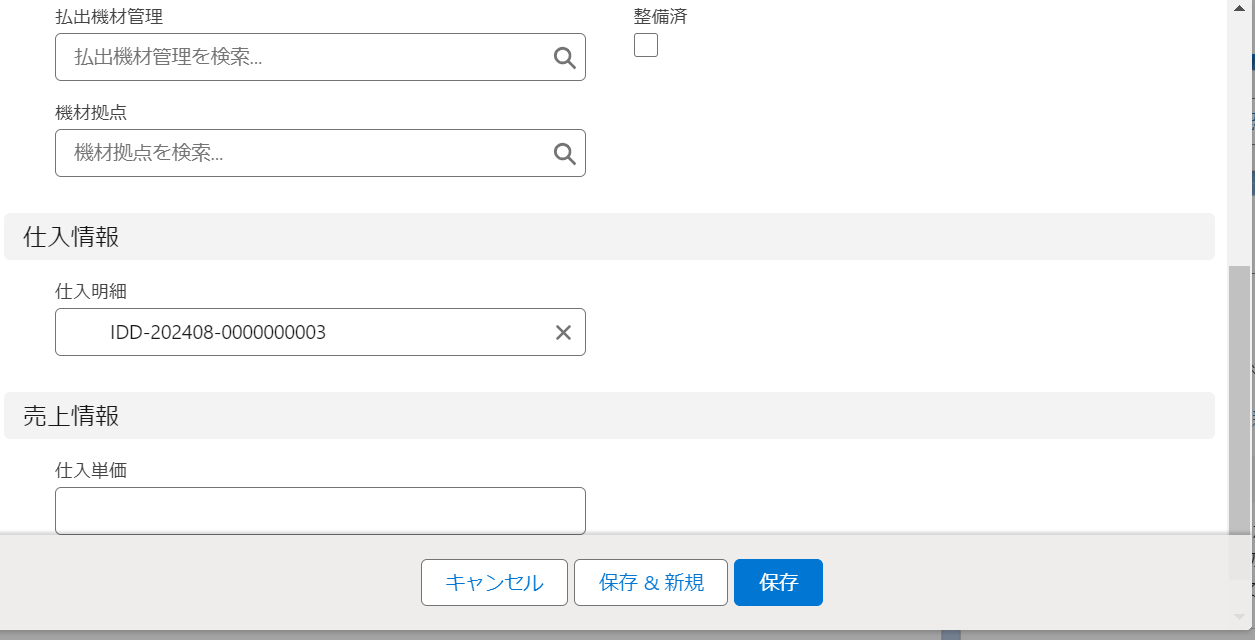Click the search icon in 払出機材管理 field
Image resolution: width=1255 pixels, height=640 pixels.
[564, 58]
